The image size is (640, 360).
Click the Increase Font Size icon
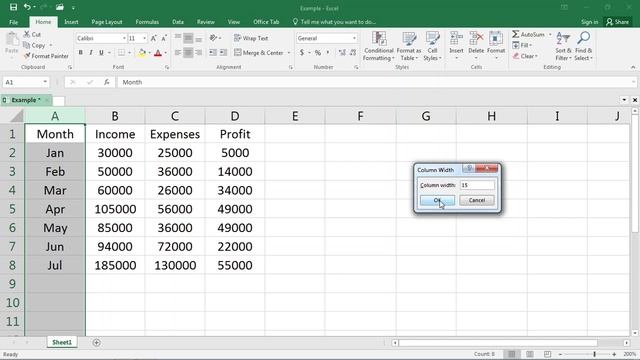click(x=153, y=38)
